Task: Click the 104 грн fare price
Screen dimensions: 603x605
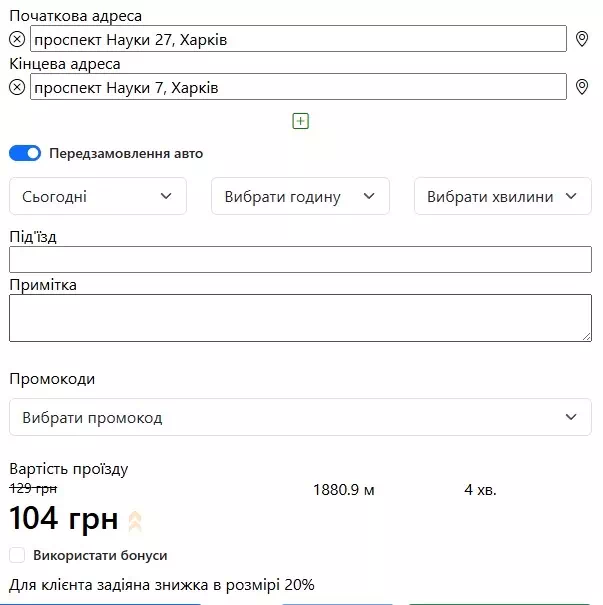Action: coord(64,520)
